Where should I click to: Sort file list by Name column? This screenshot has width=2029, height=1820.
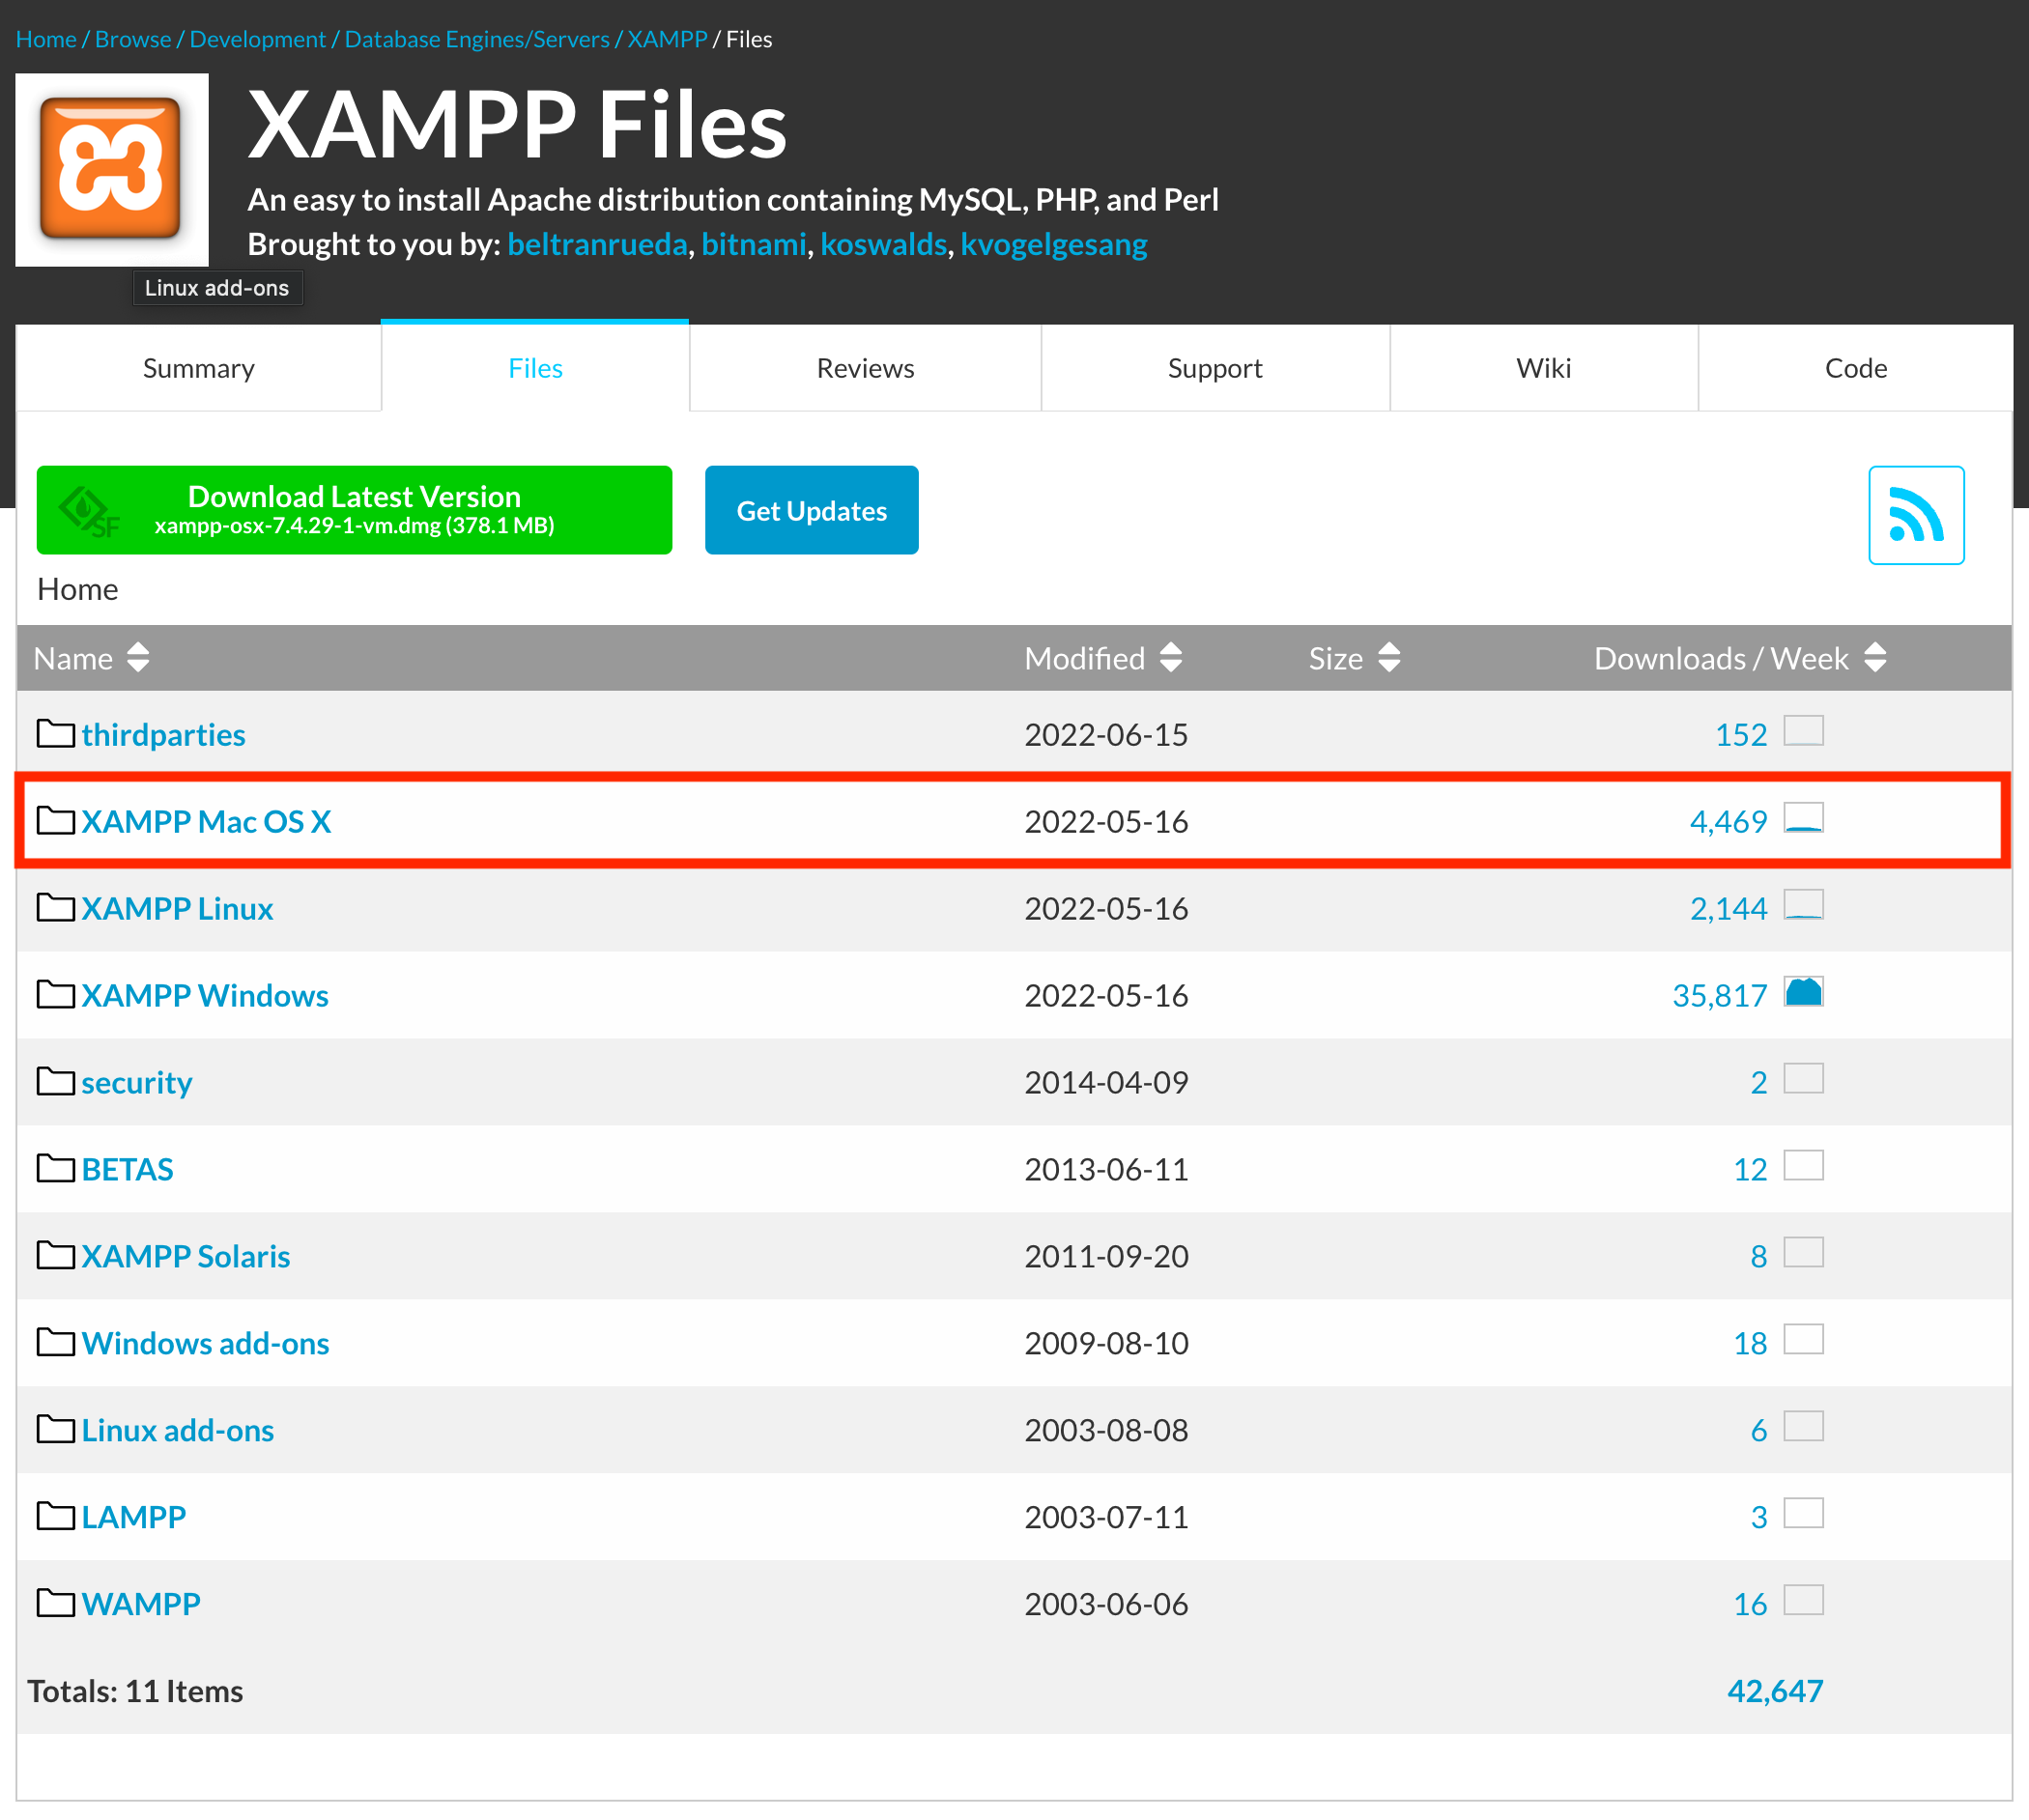pos(138,658)
